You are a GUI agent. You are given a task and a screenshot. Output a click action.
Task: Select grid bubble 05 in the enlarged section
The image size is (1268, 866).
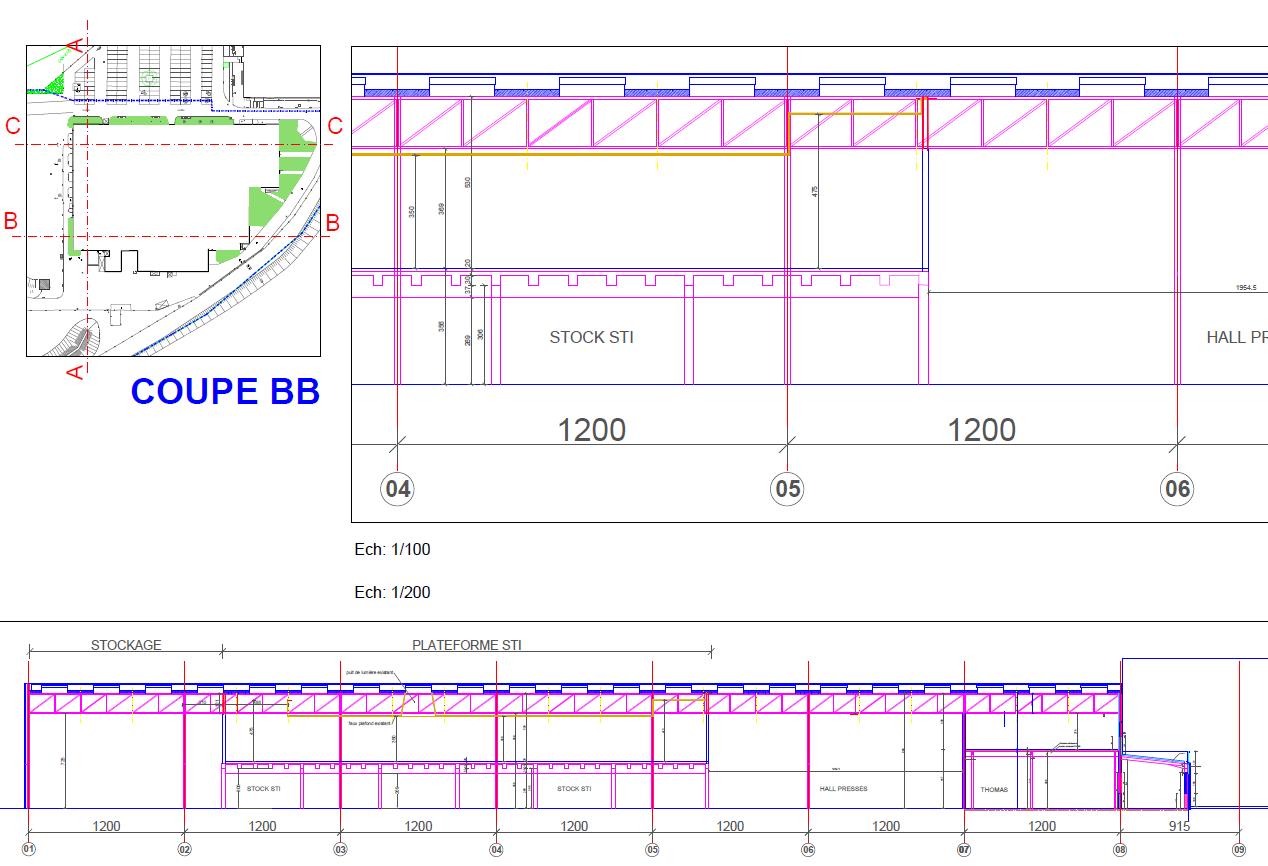788,489
